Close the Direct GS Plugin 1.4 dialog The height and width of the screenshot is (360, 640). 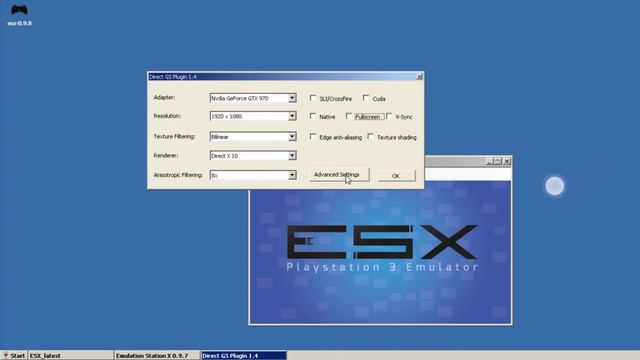coord(419,77)
